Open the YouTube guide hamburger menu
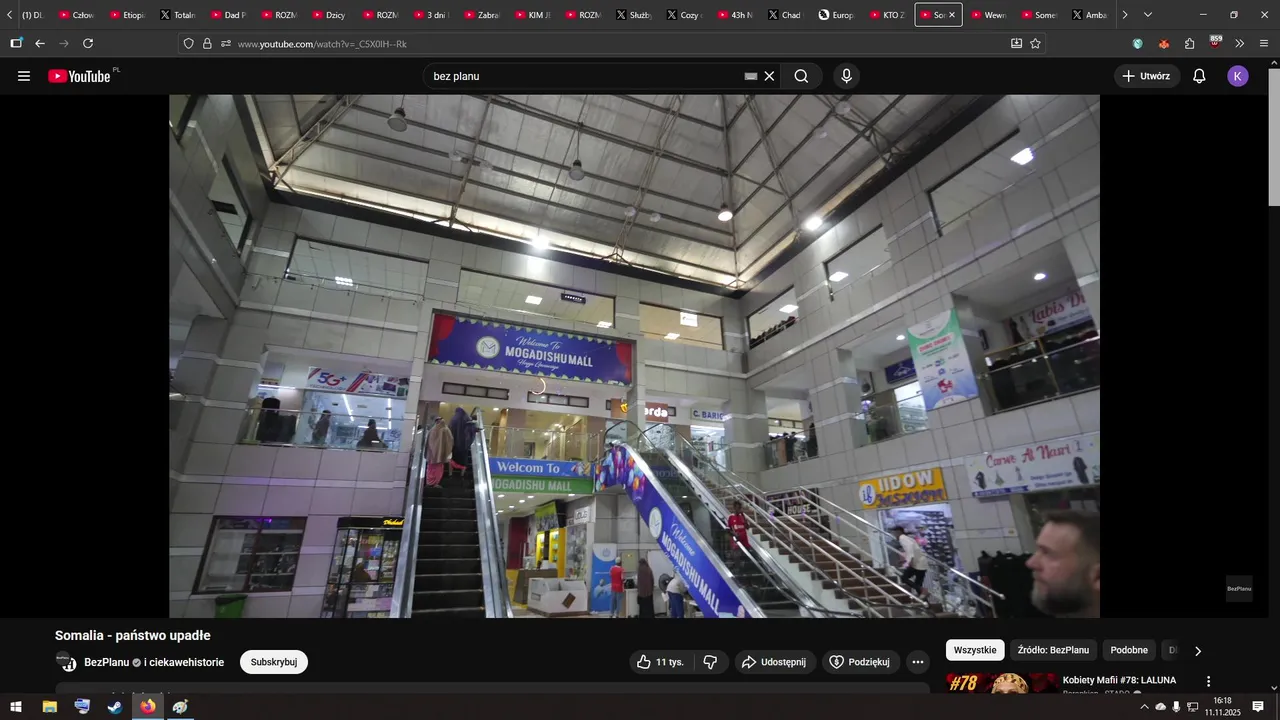 [24, 76]
